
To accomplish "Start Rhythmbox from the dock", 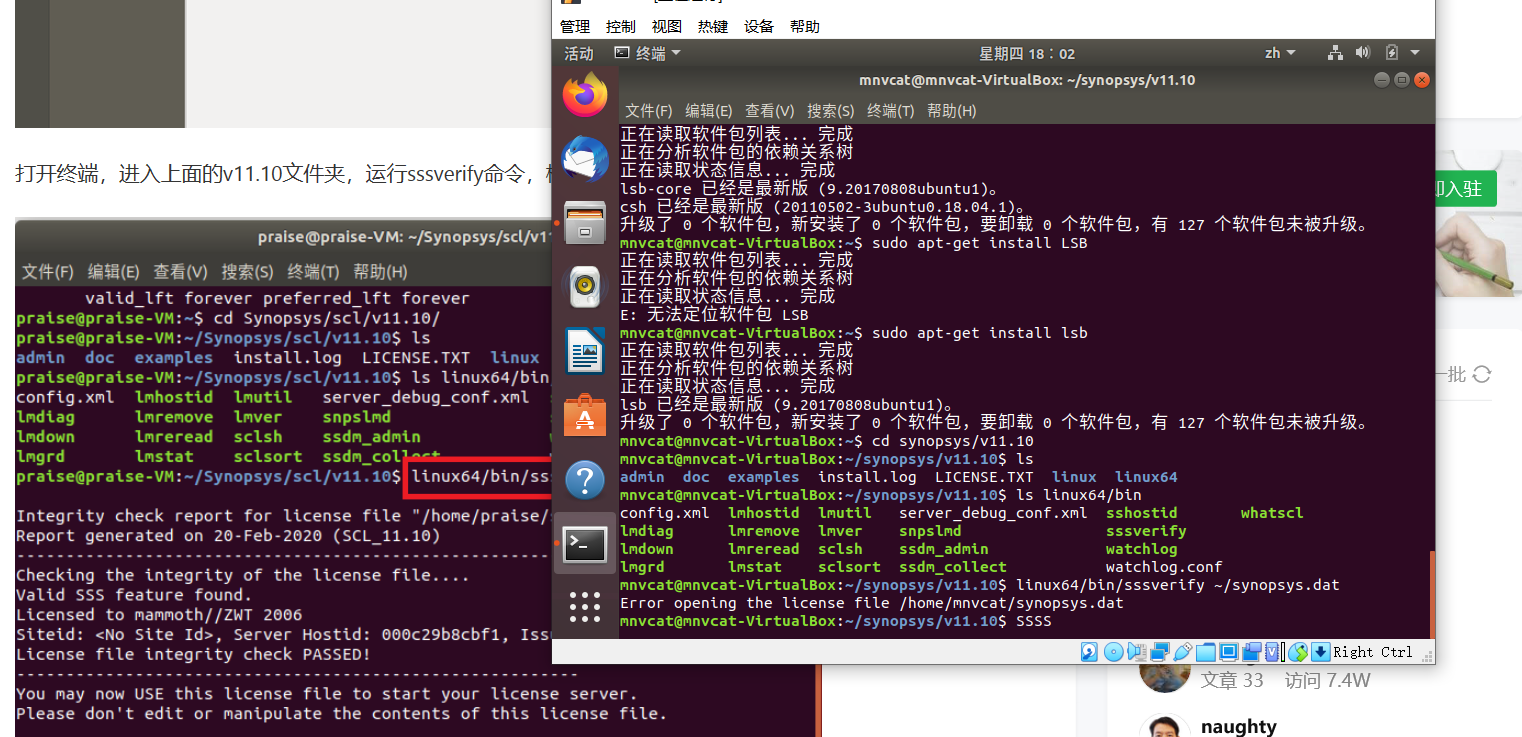I will tap(585, 287).
